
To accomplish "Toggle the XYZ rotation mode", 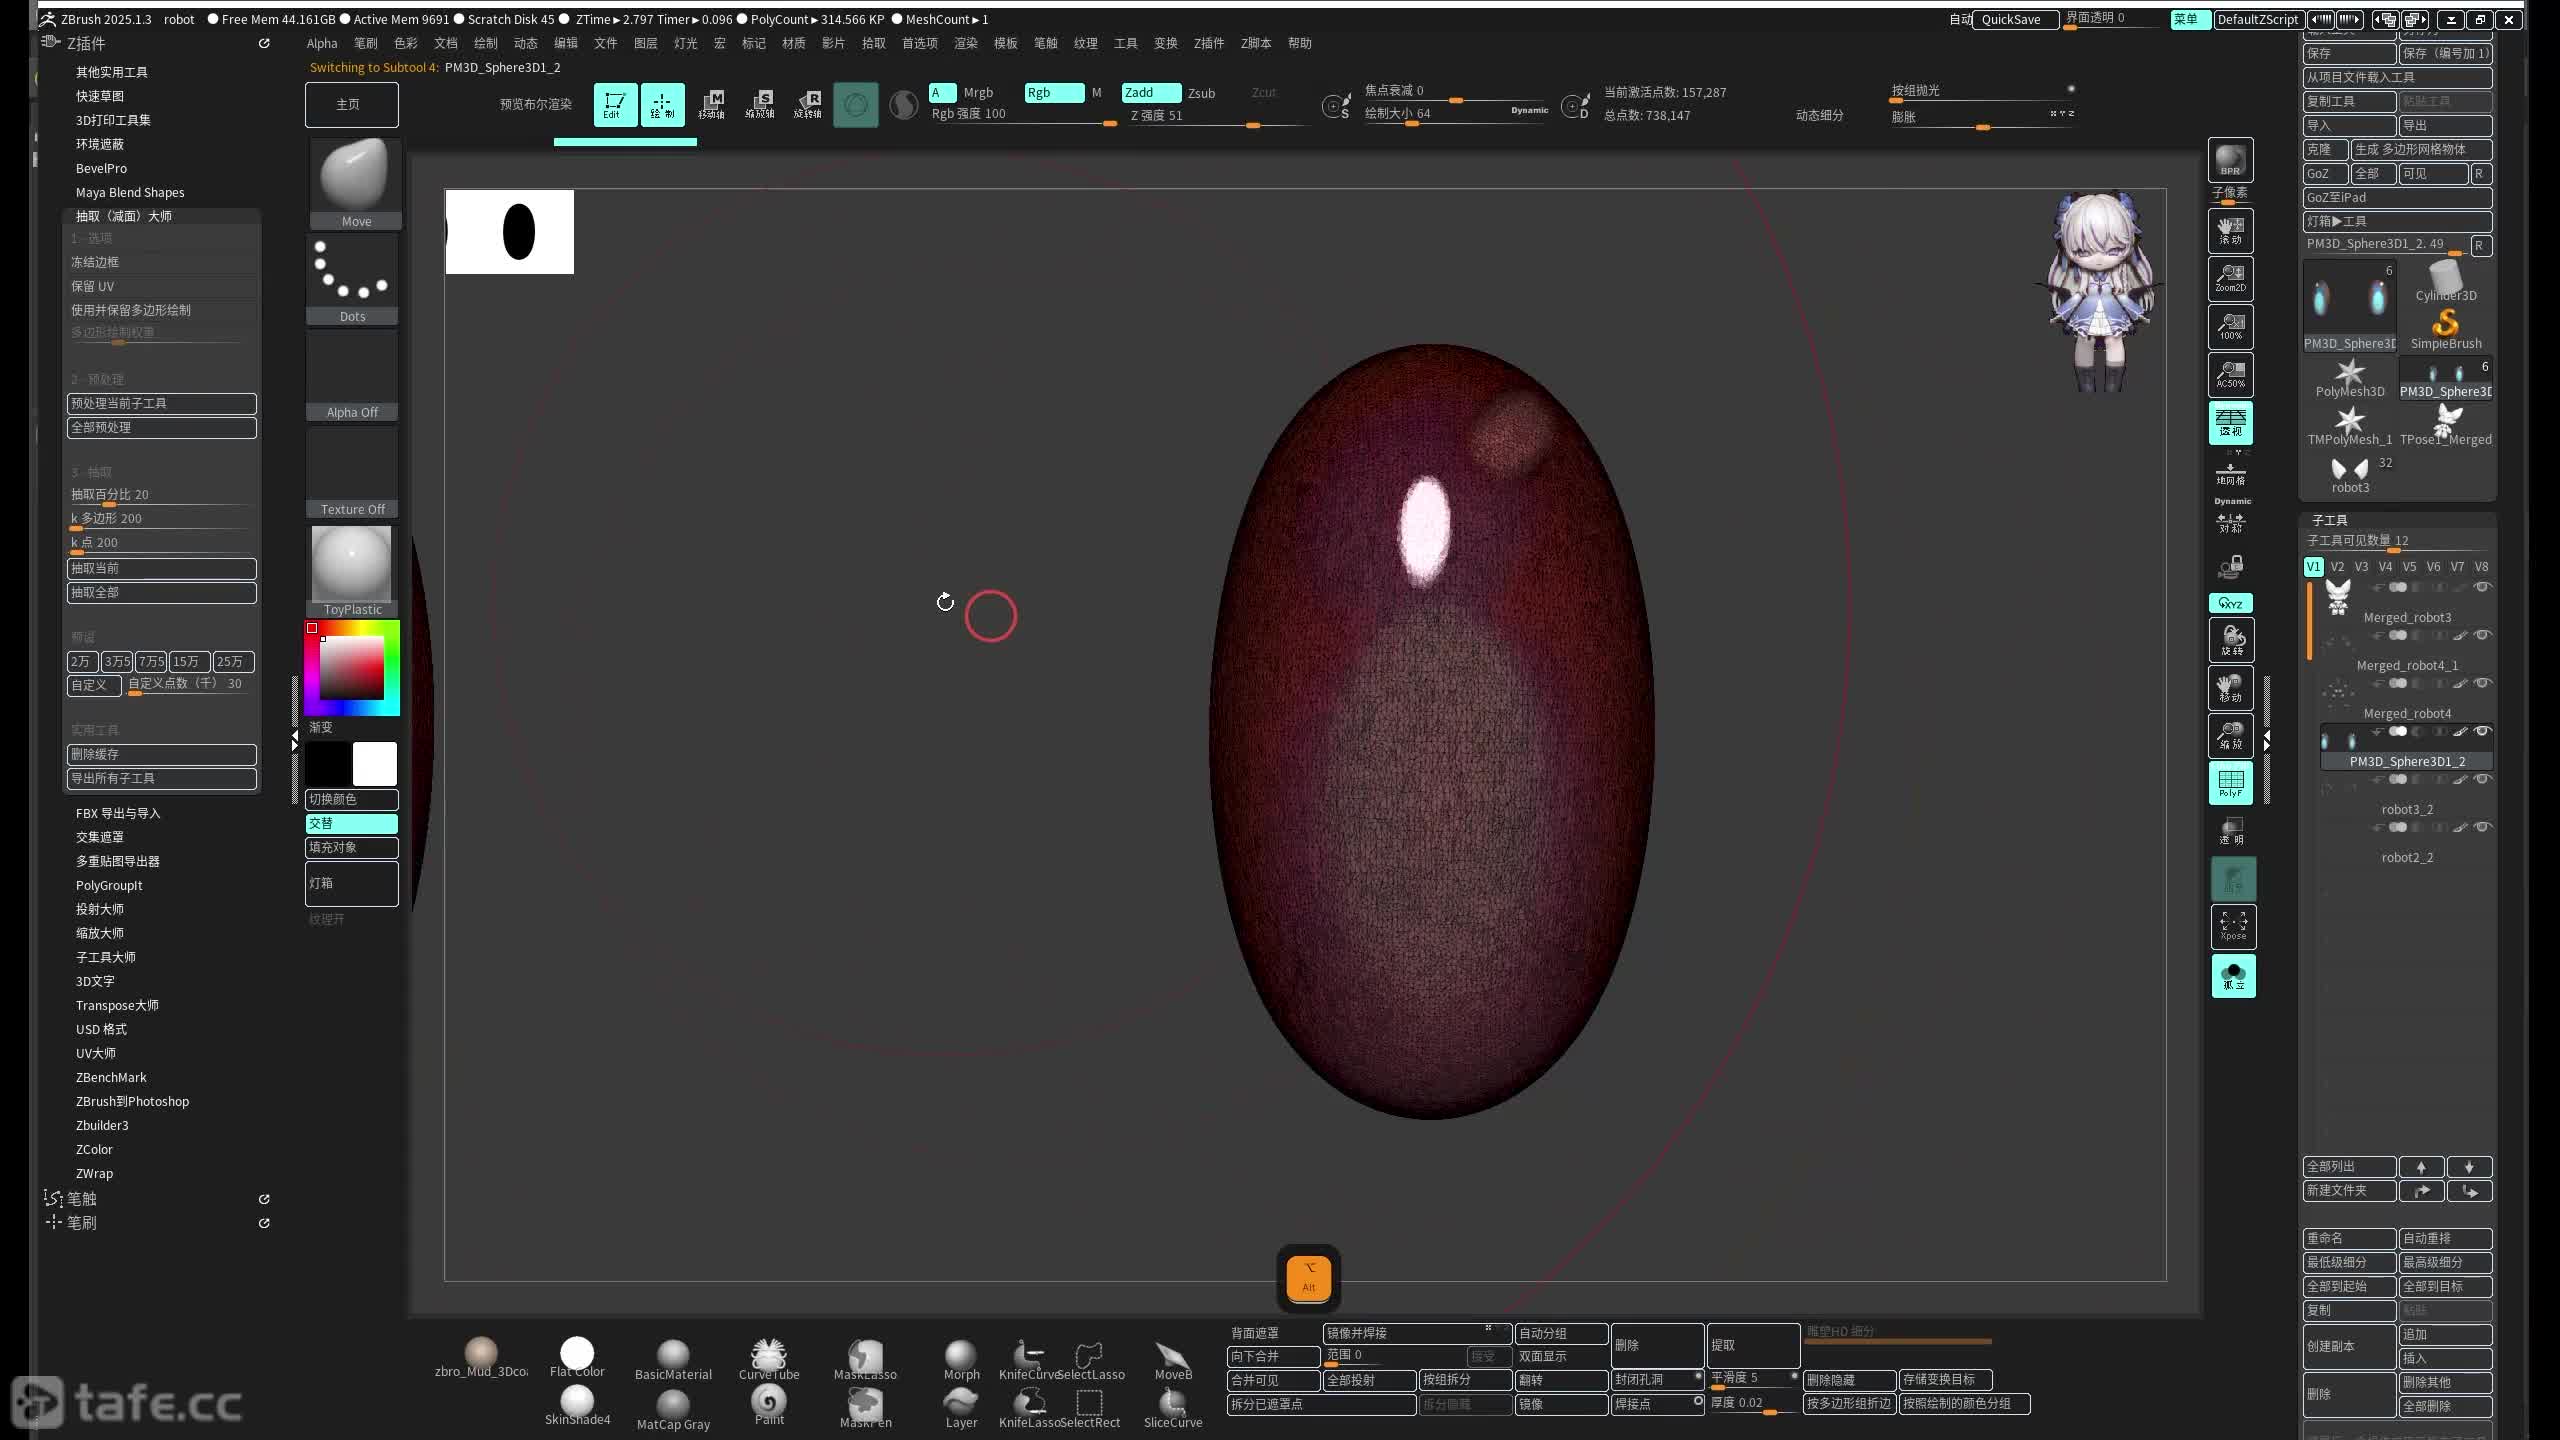I will 2230,603.
